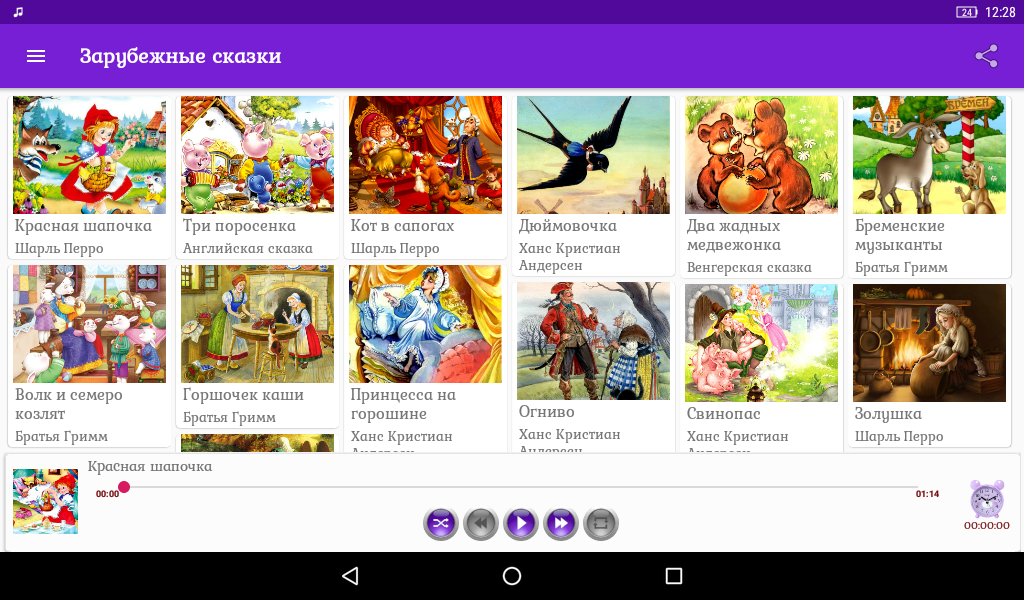This screenshot has width=1024, height=600.
Task: Open the Три поросенка story image
Action: click(x=257, y=155)
